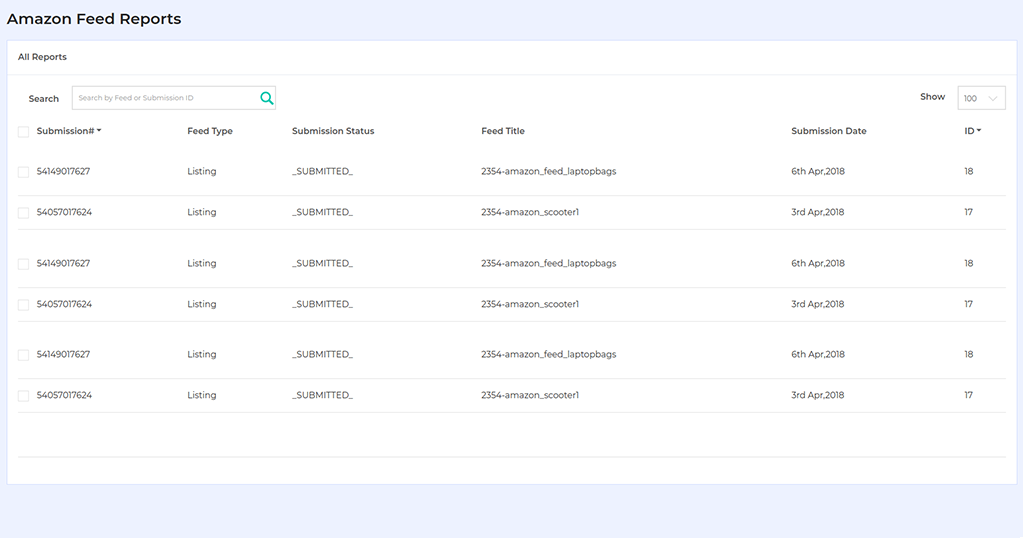Click the 6th Apr,2018 date in first row
1024x538 pixels.
(818, 171)
